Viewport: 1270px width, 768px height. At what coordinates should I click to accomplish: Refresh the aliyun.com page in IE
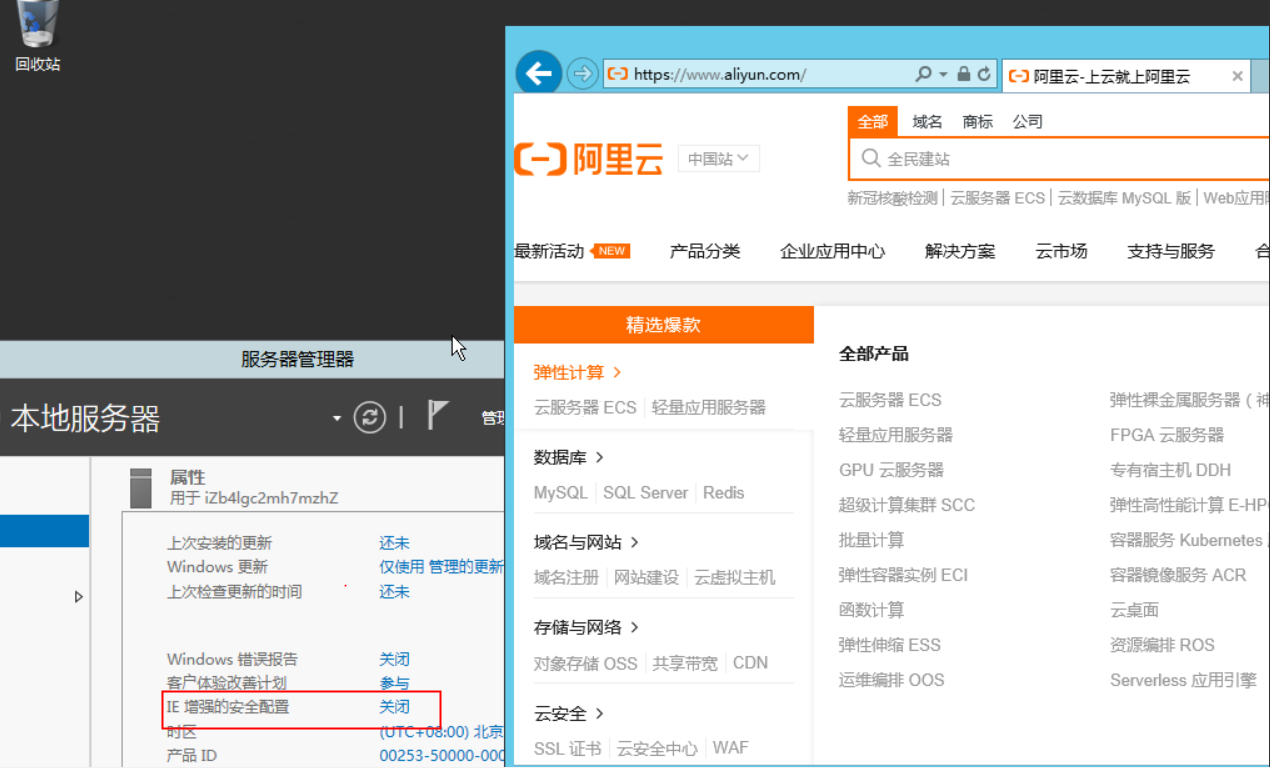984,74
